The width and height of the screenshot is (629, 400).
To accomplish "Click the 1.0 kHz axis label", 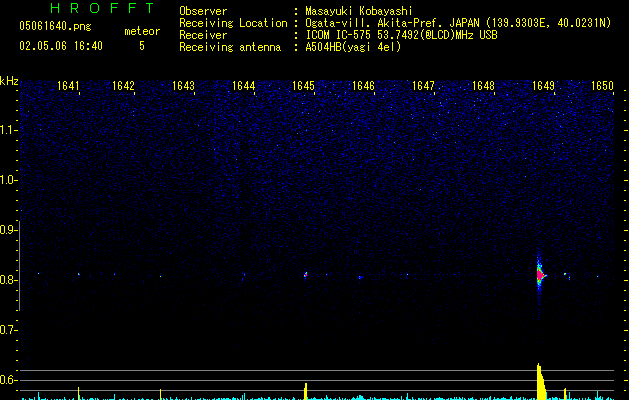I will [8, 180].
